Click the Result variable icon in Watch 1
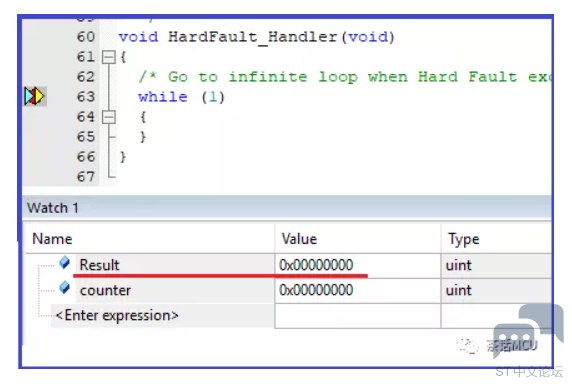Image resolution: width=572 pixels, height=387 pixels. pyautogui.click(x=65, y=263)
